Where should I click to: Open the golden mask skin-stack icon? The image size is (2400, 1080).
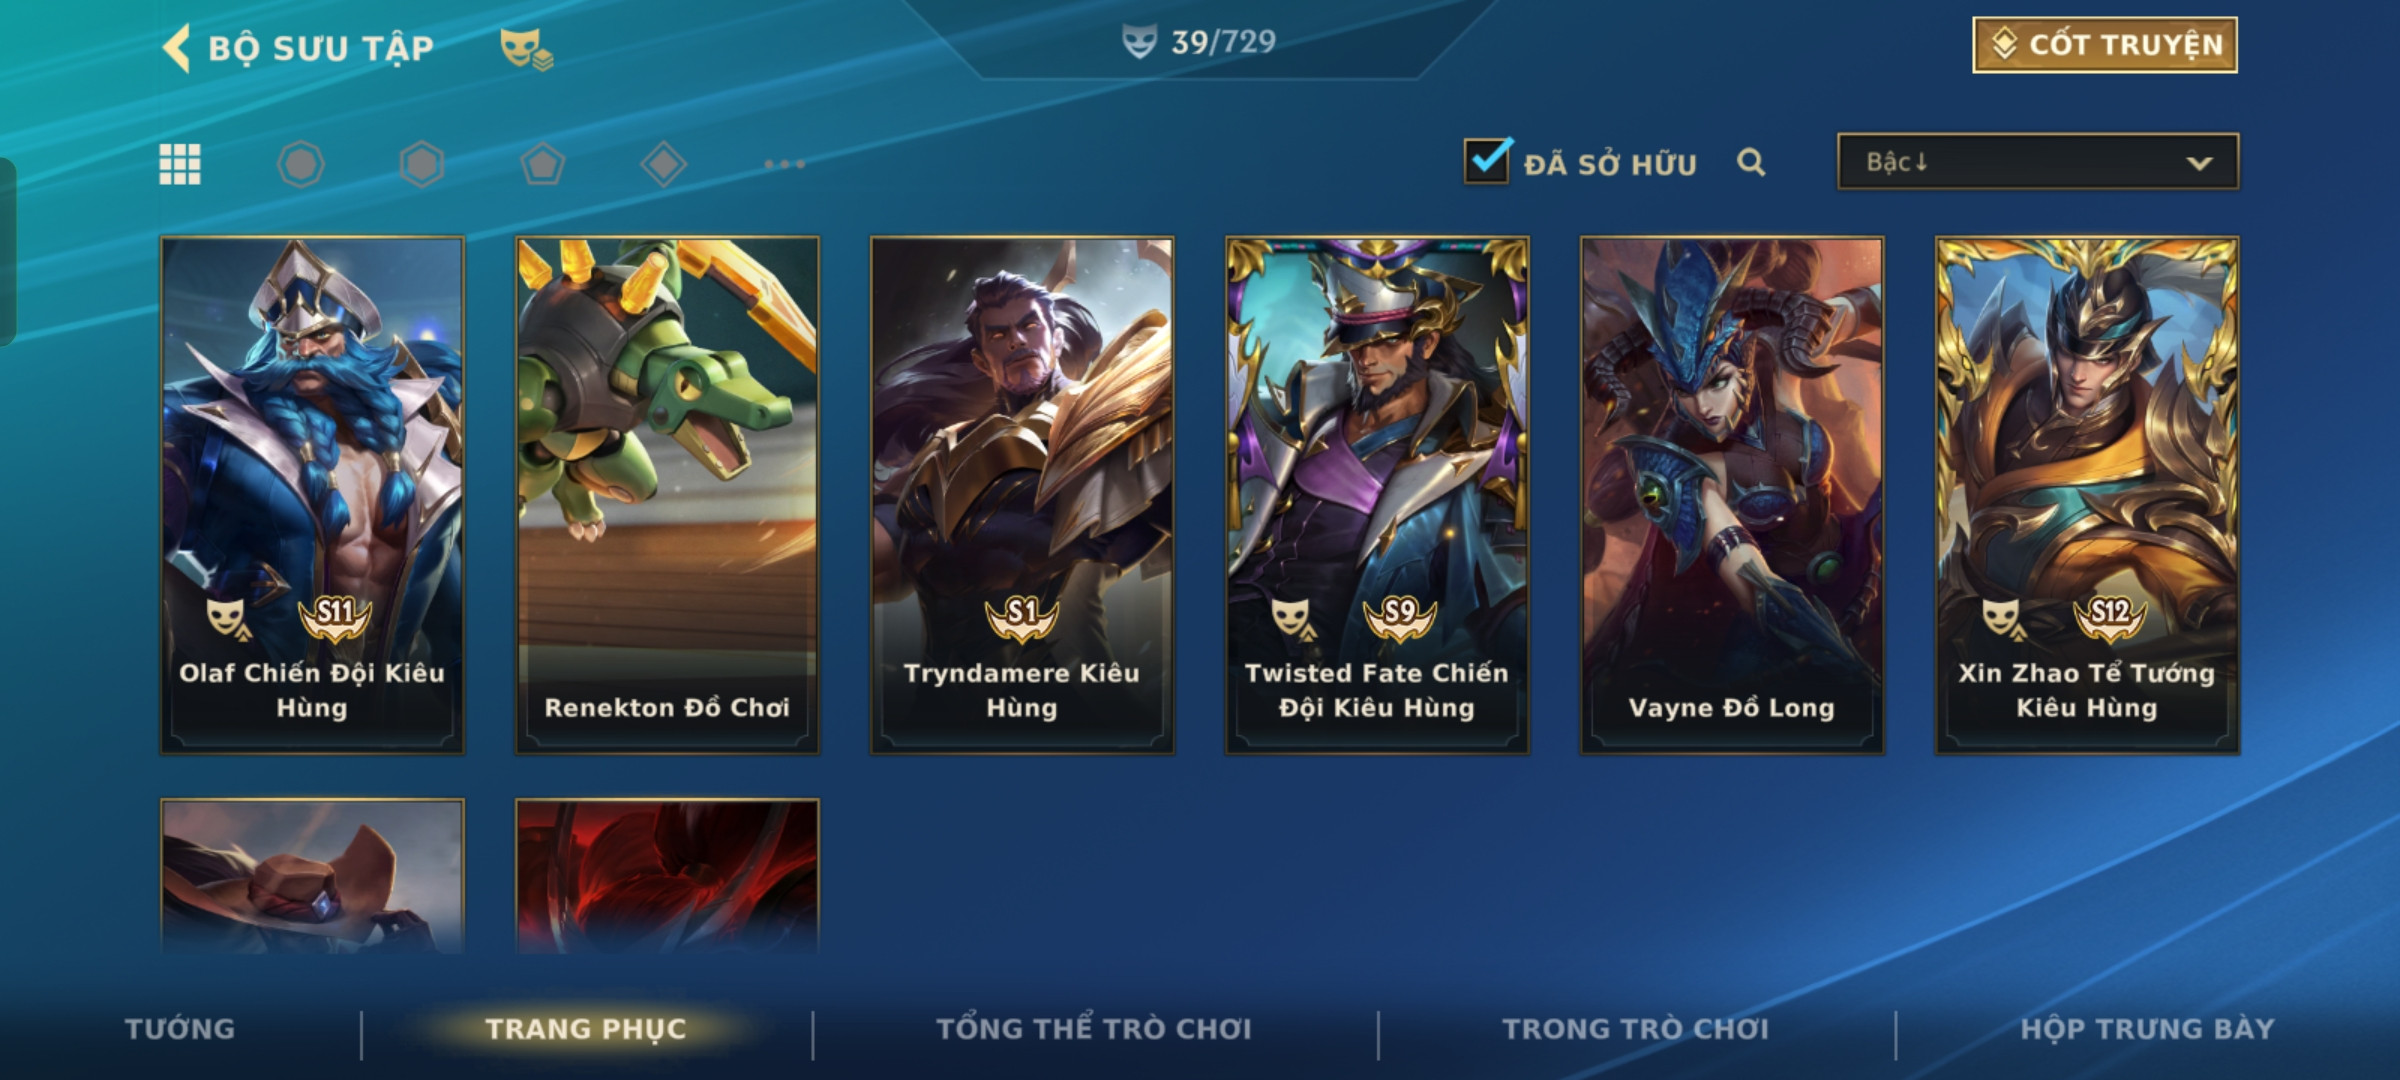coord(526,48)
